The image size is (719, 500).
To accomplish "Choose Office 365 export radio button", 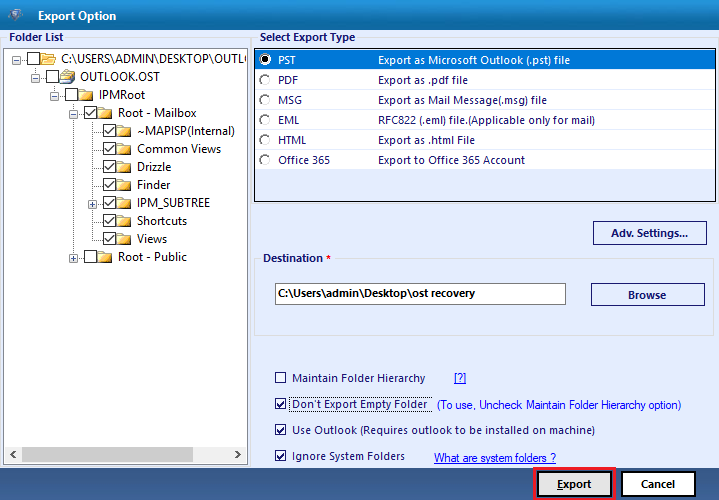I will [265, 160].
